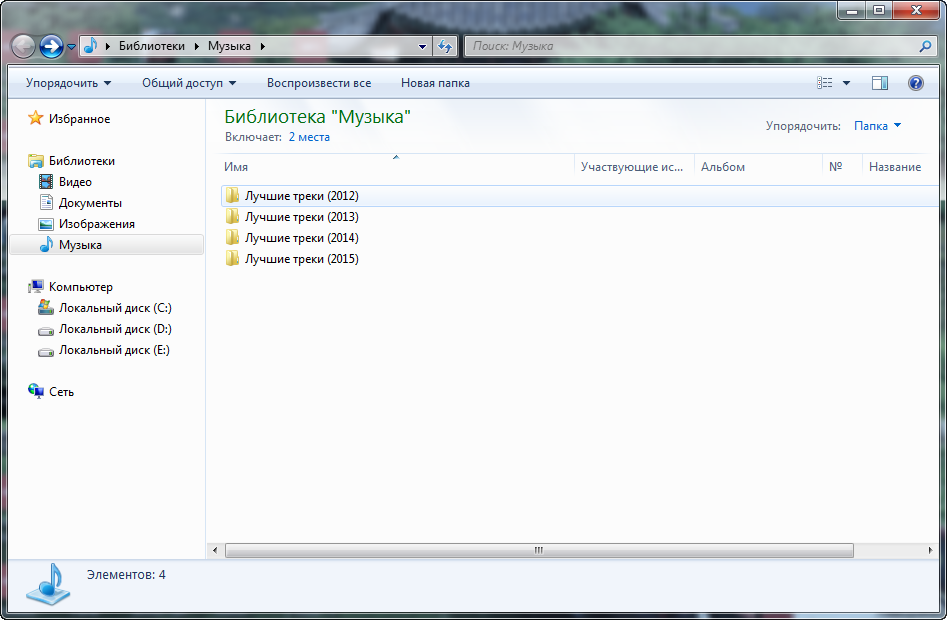Viewport: 947px width, 620px height.
Task: Toggle the preview pane icon
Action: point(880,83)
